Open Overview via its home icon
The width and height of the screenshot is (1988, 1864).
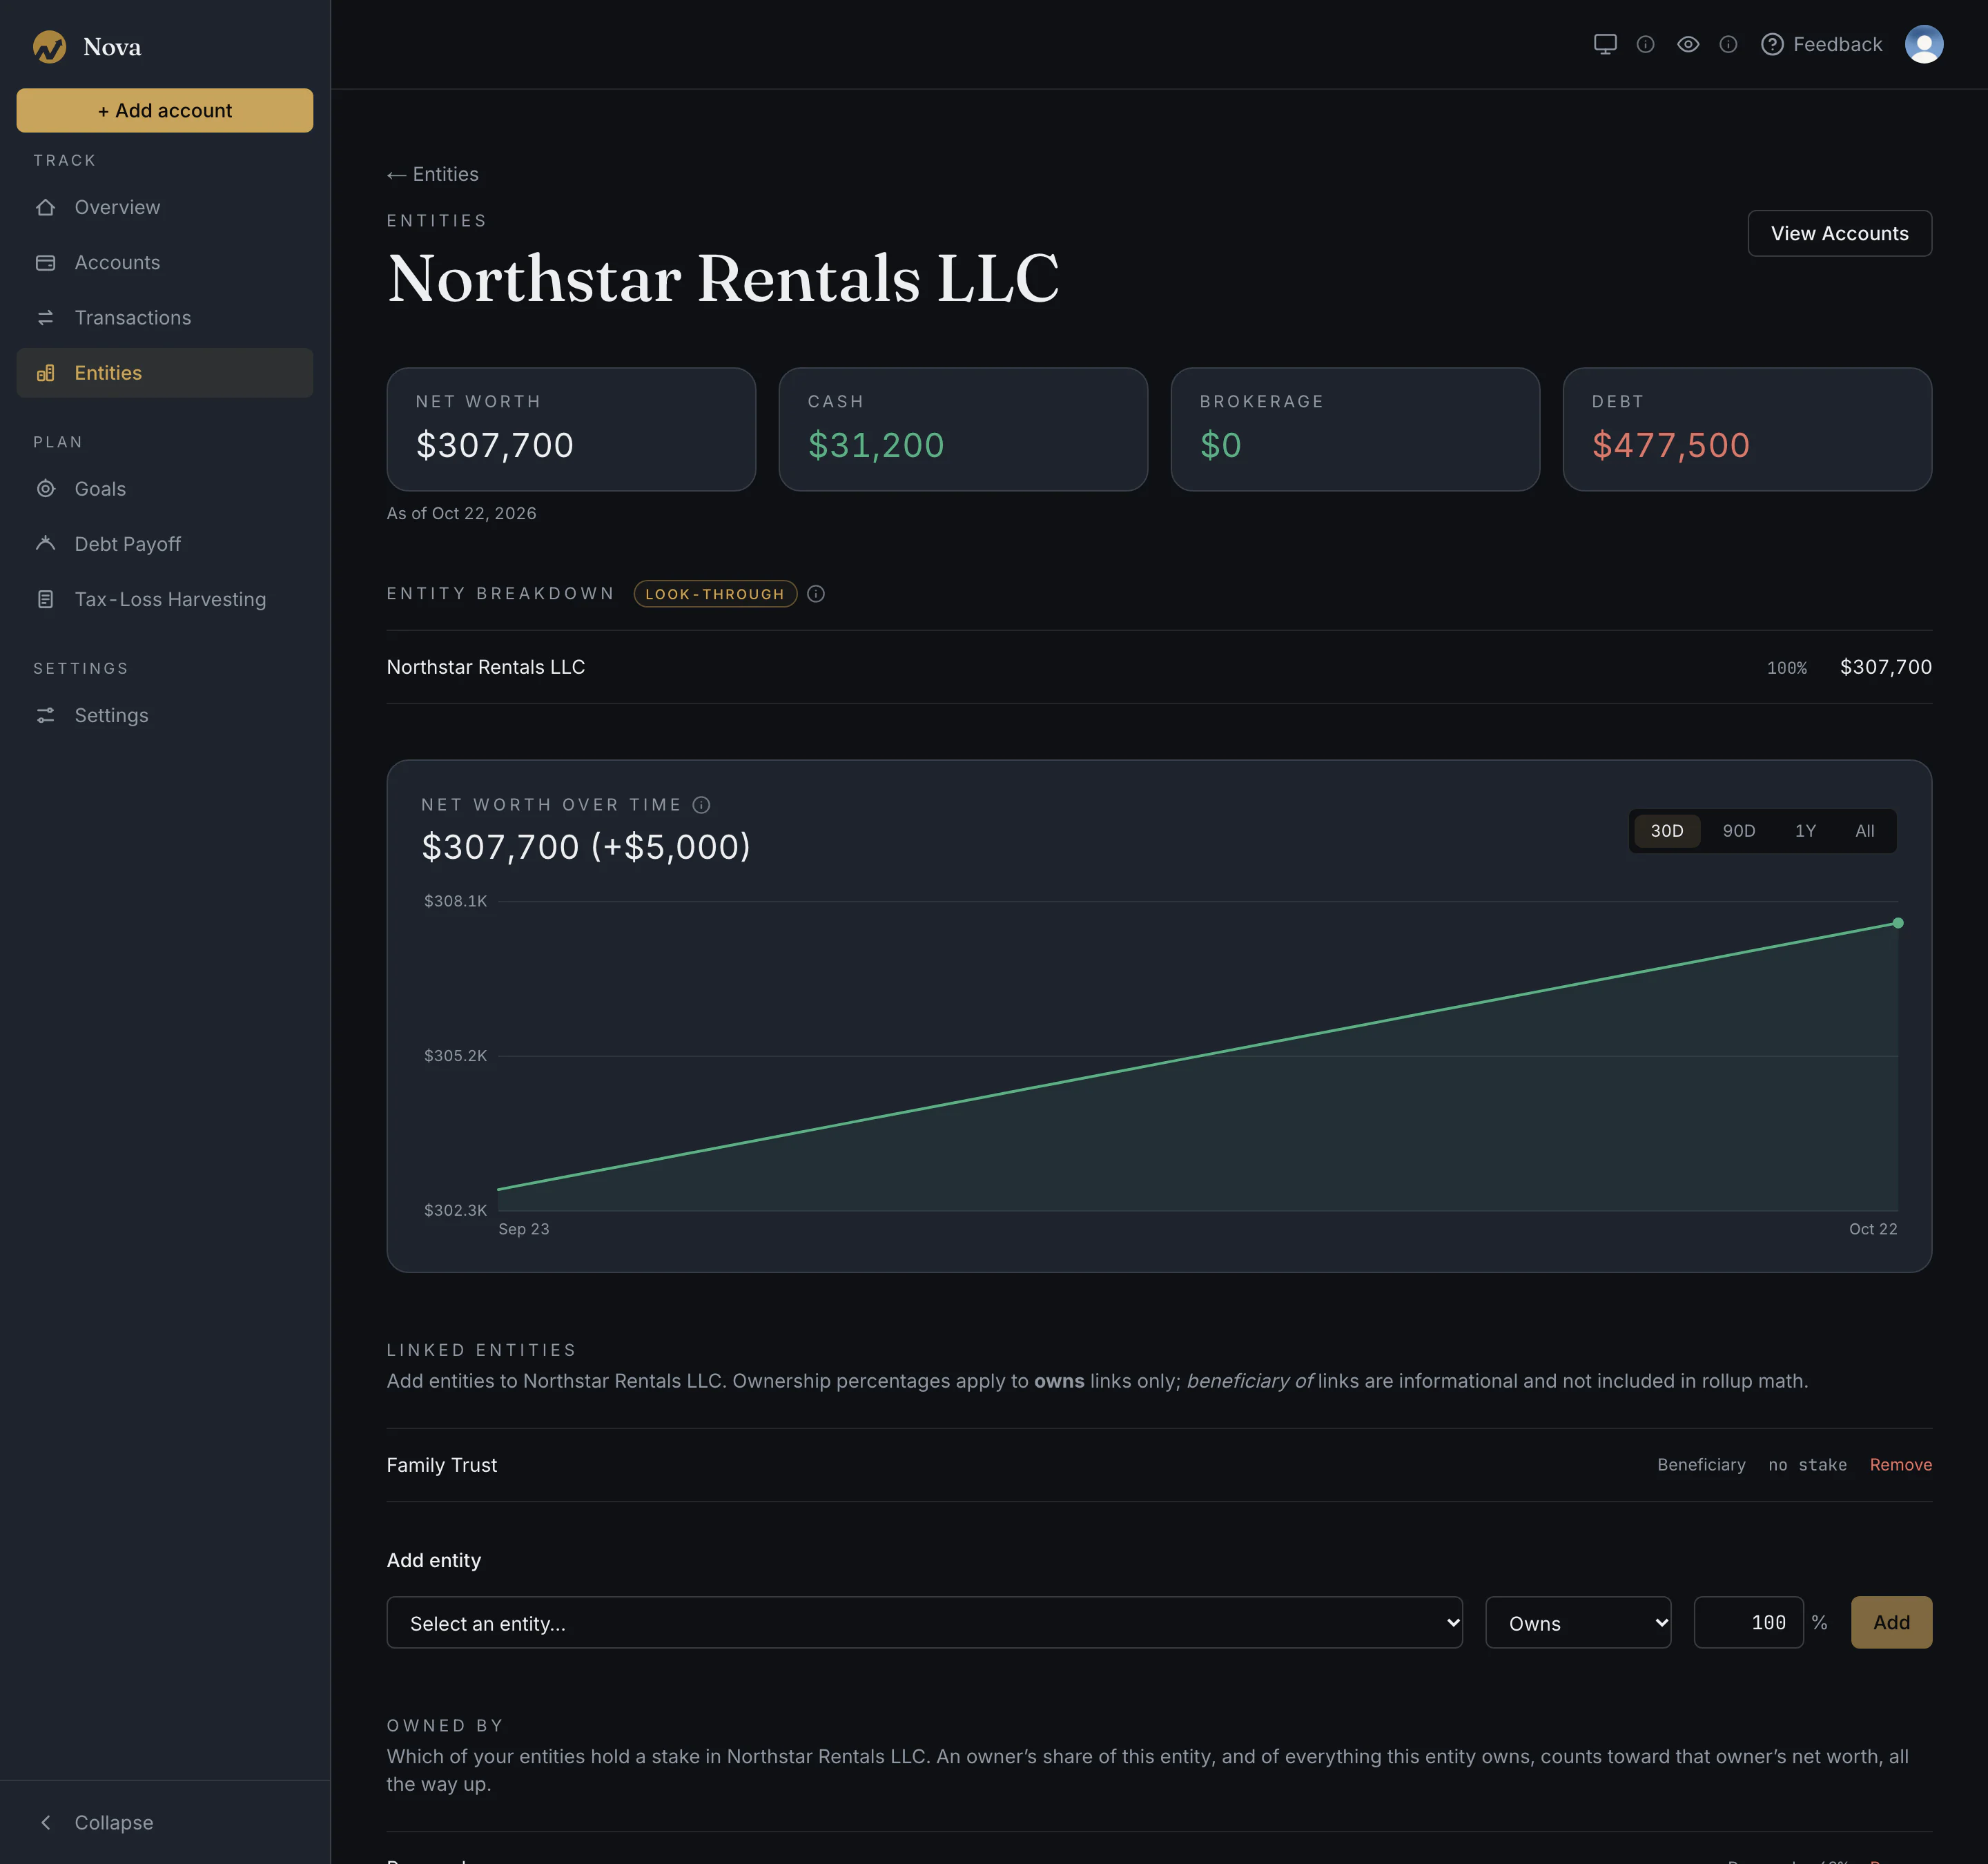tap(45, 207)
